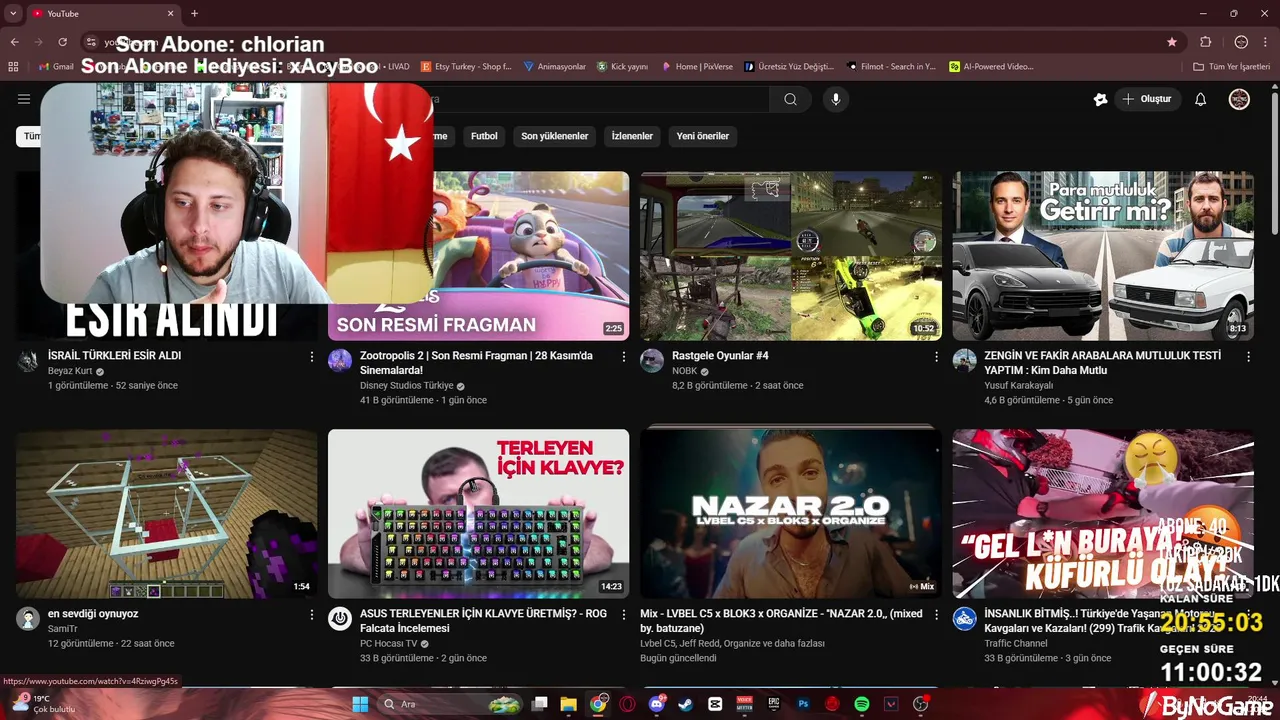The width and height of the screenshot is (1280, 720).
Task: Open NOBK channel avatar
Action: pyautogui.click(x=652, y=361)
